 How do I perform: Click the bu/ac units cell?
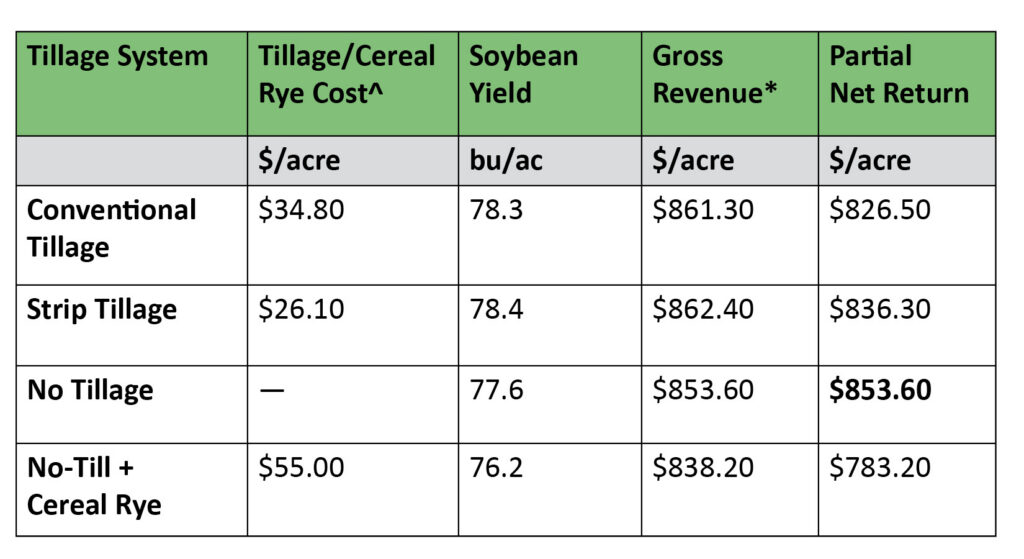point(507,160)
